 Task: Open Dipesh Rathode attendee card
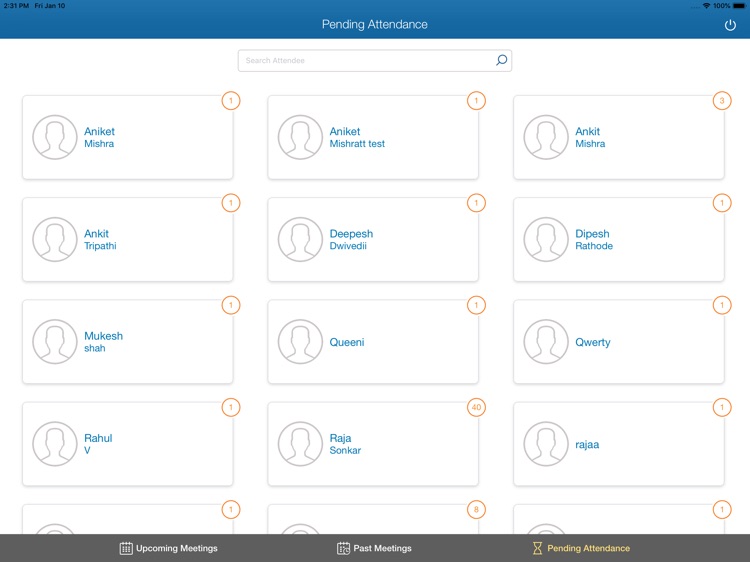(x=618, y=240)
